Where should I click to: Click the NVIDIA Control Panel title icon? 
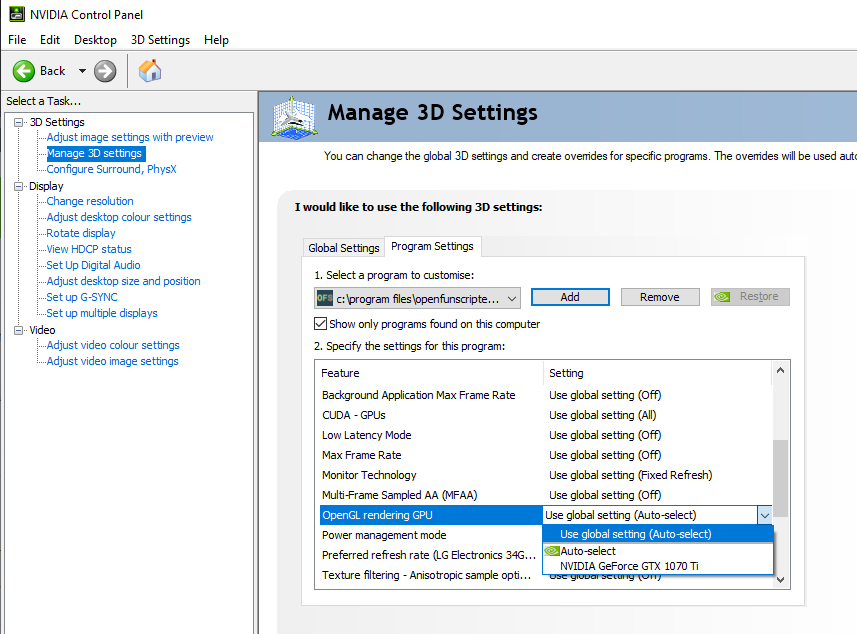click(x=16, y=14)
